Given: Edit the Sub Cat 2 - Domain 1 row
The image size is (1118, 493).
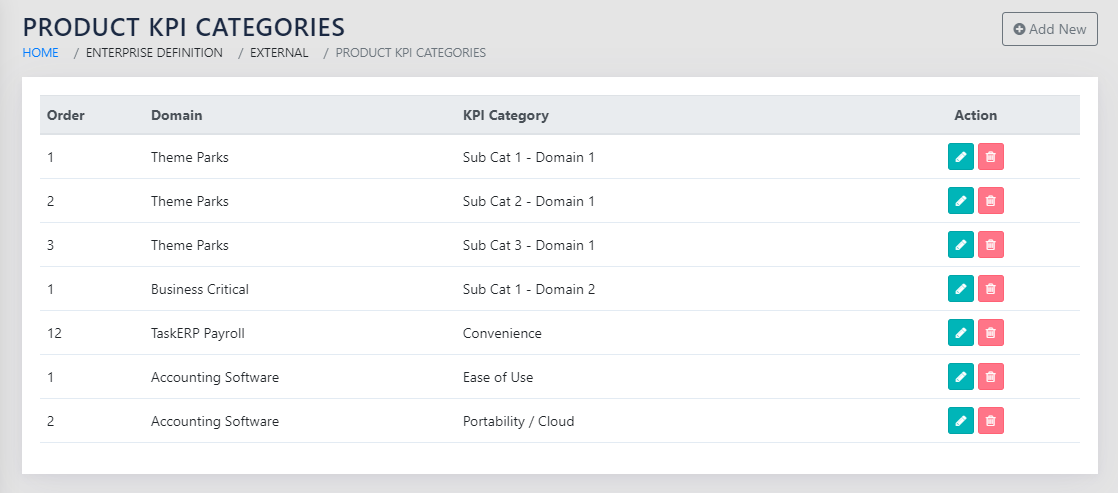Looking at the screenshot, I should (x=960, y=201).
